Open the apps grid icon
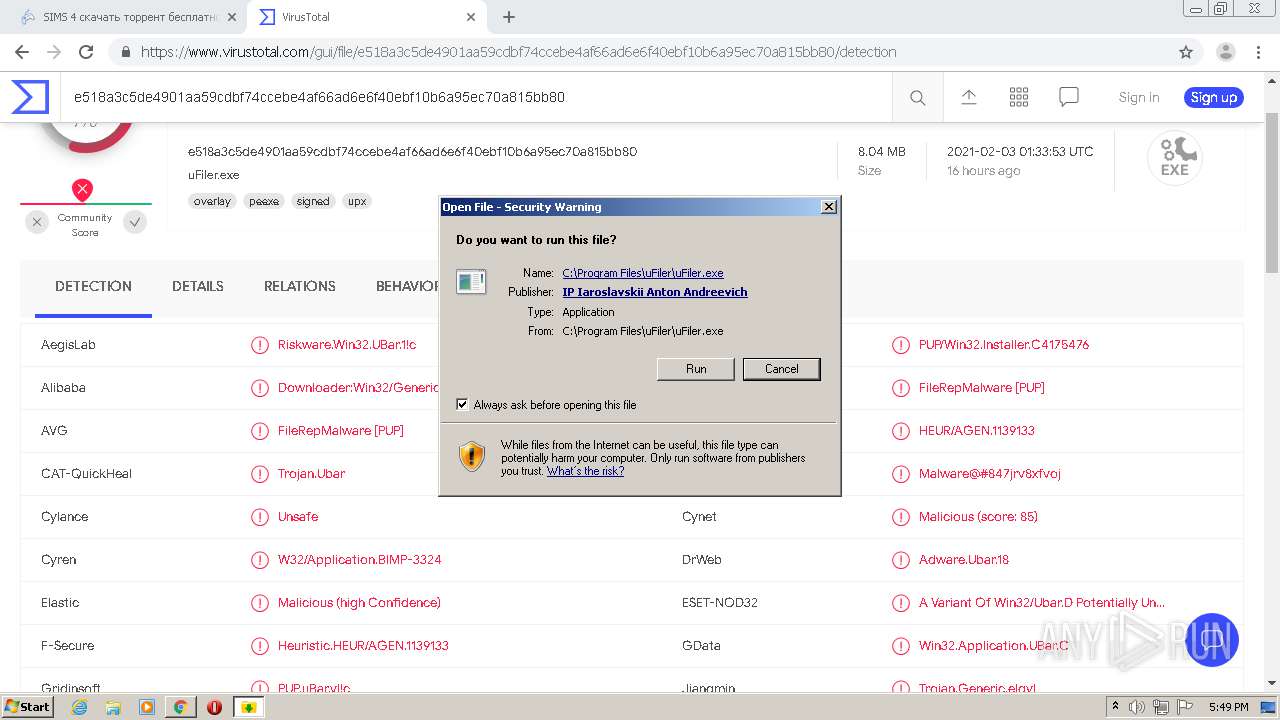This screenshot has height=720, width=1280. point(1018,97)
